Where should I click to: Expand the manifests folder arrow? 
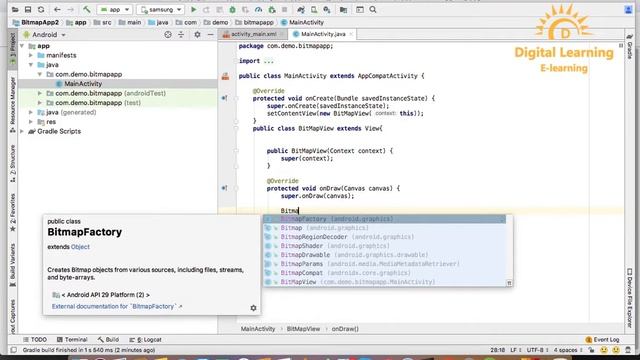click(x=31, y=55)
